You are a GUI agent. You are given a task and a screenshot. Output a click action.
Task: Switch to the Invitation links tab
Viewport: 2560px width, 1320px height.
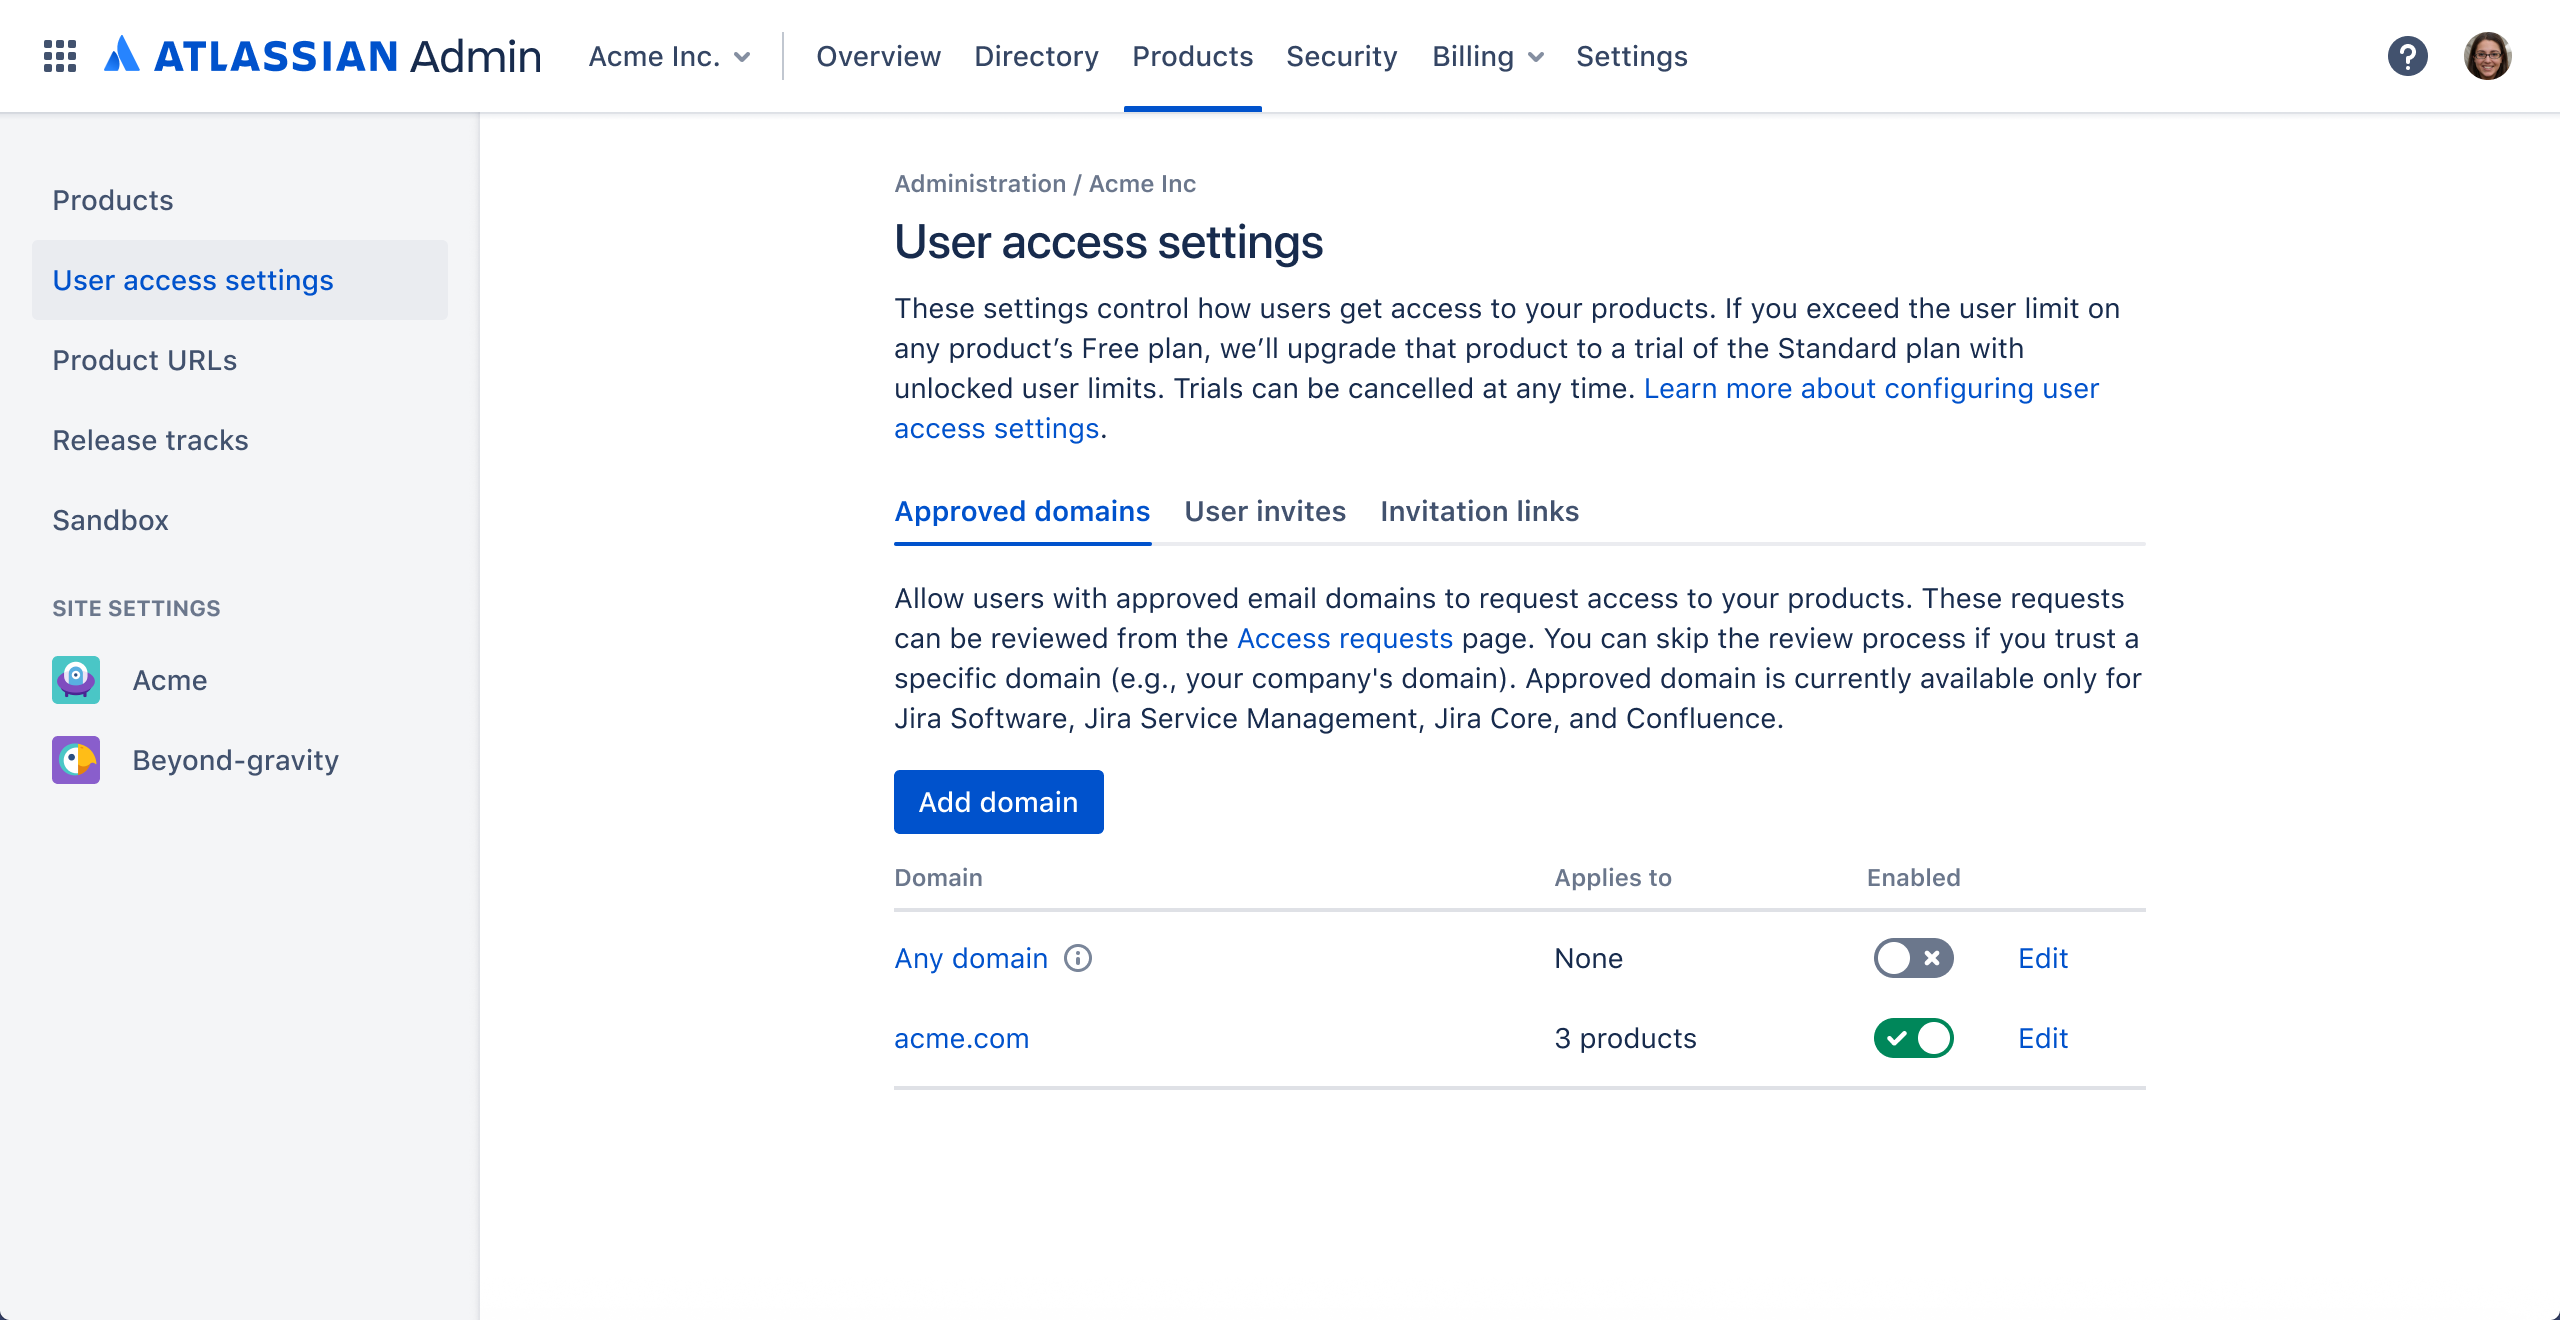[x=1479, y=511]
